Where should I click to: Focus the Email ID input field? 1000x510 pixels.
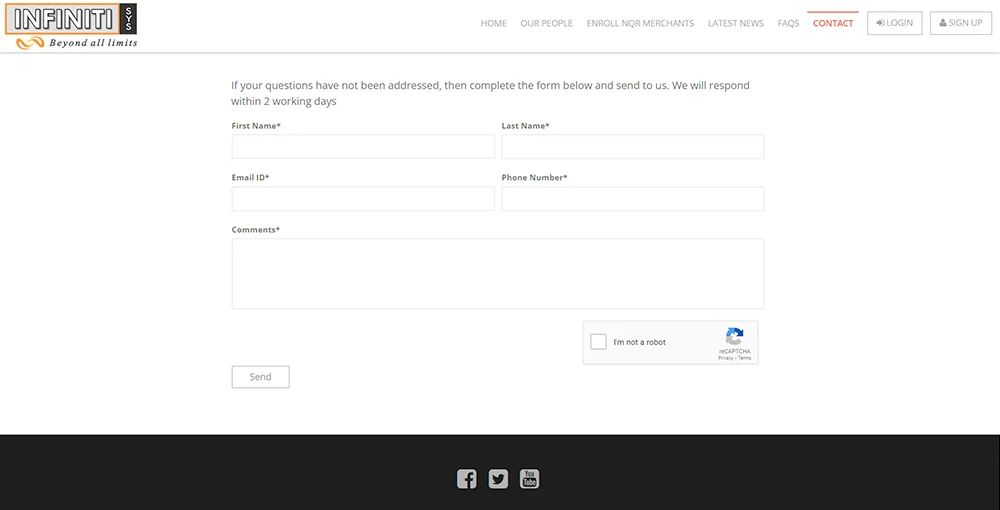[x=363, y=199]
